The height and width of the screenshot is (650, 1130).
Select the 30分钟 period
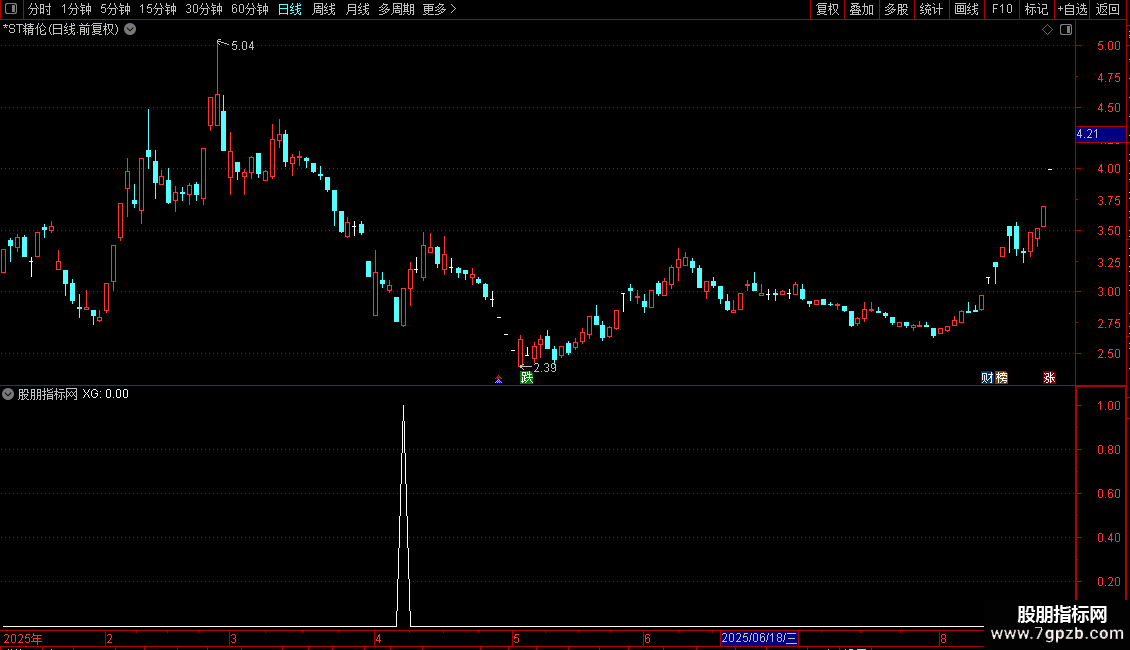[204, 9]
